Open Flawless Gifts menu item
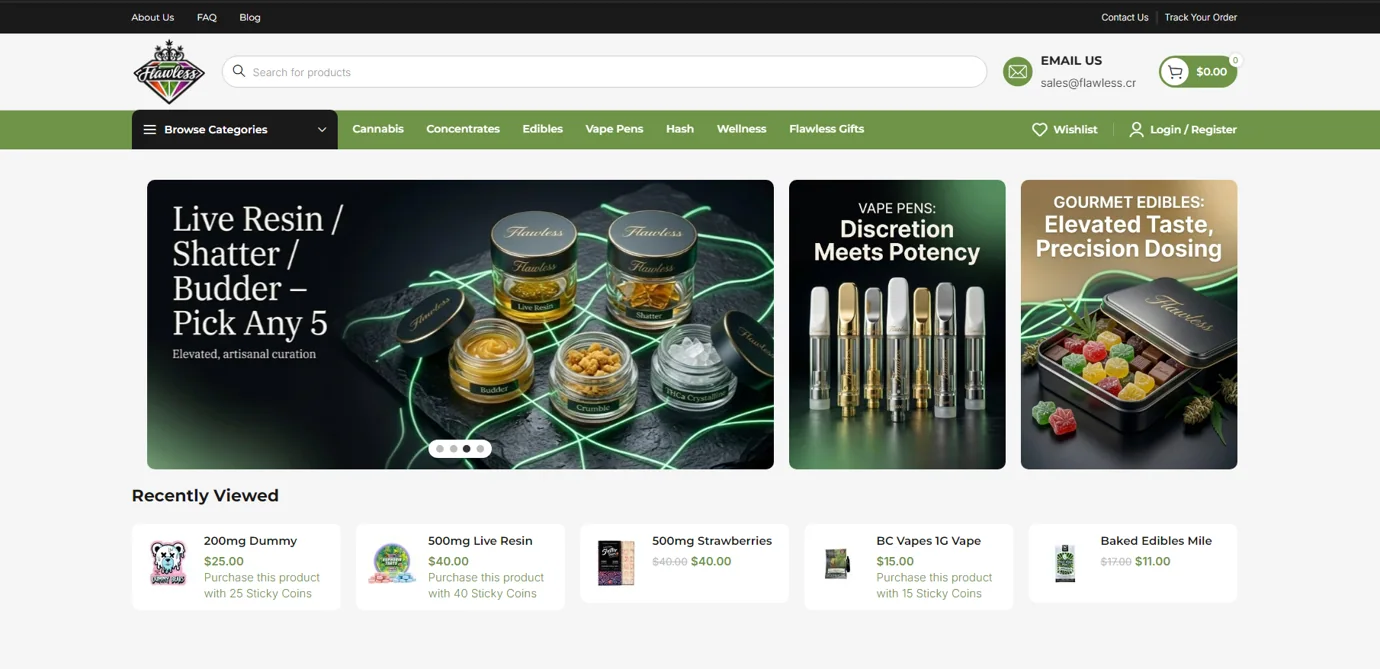Image resolution: width=1380 pixels, height=669 pixels. click(826, 129)
